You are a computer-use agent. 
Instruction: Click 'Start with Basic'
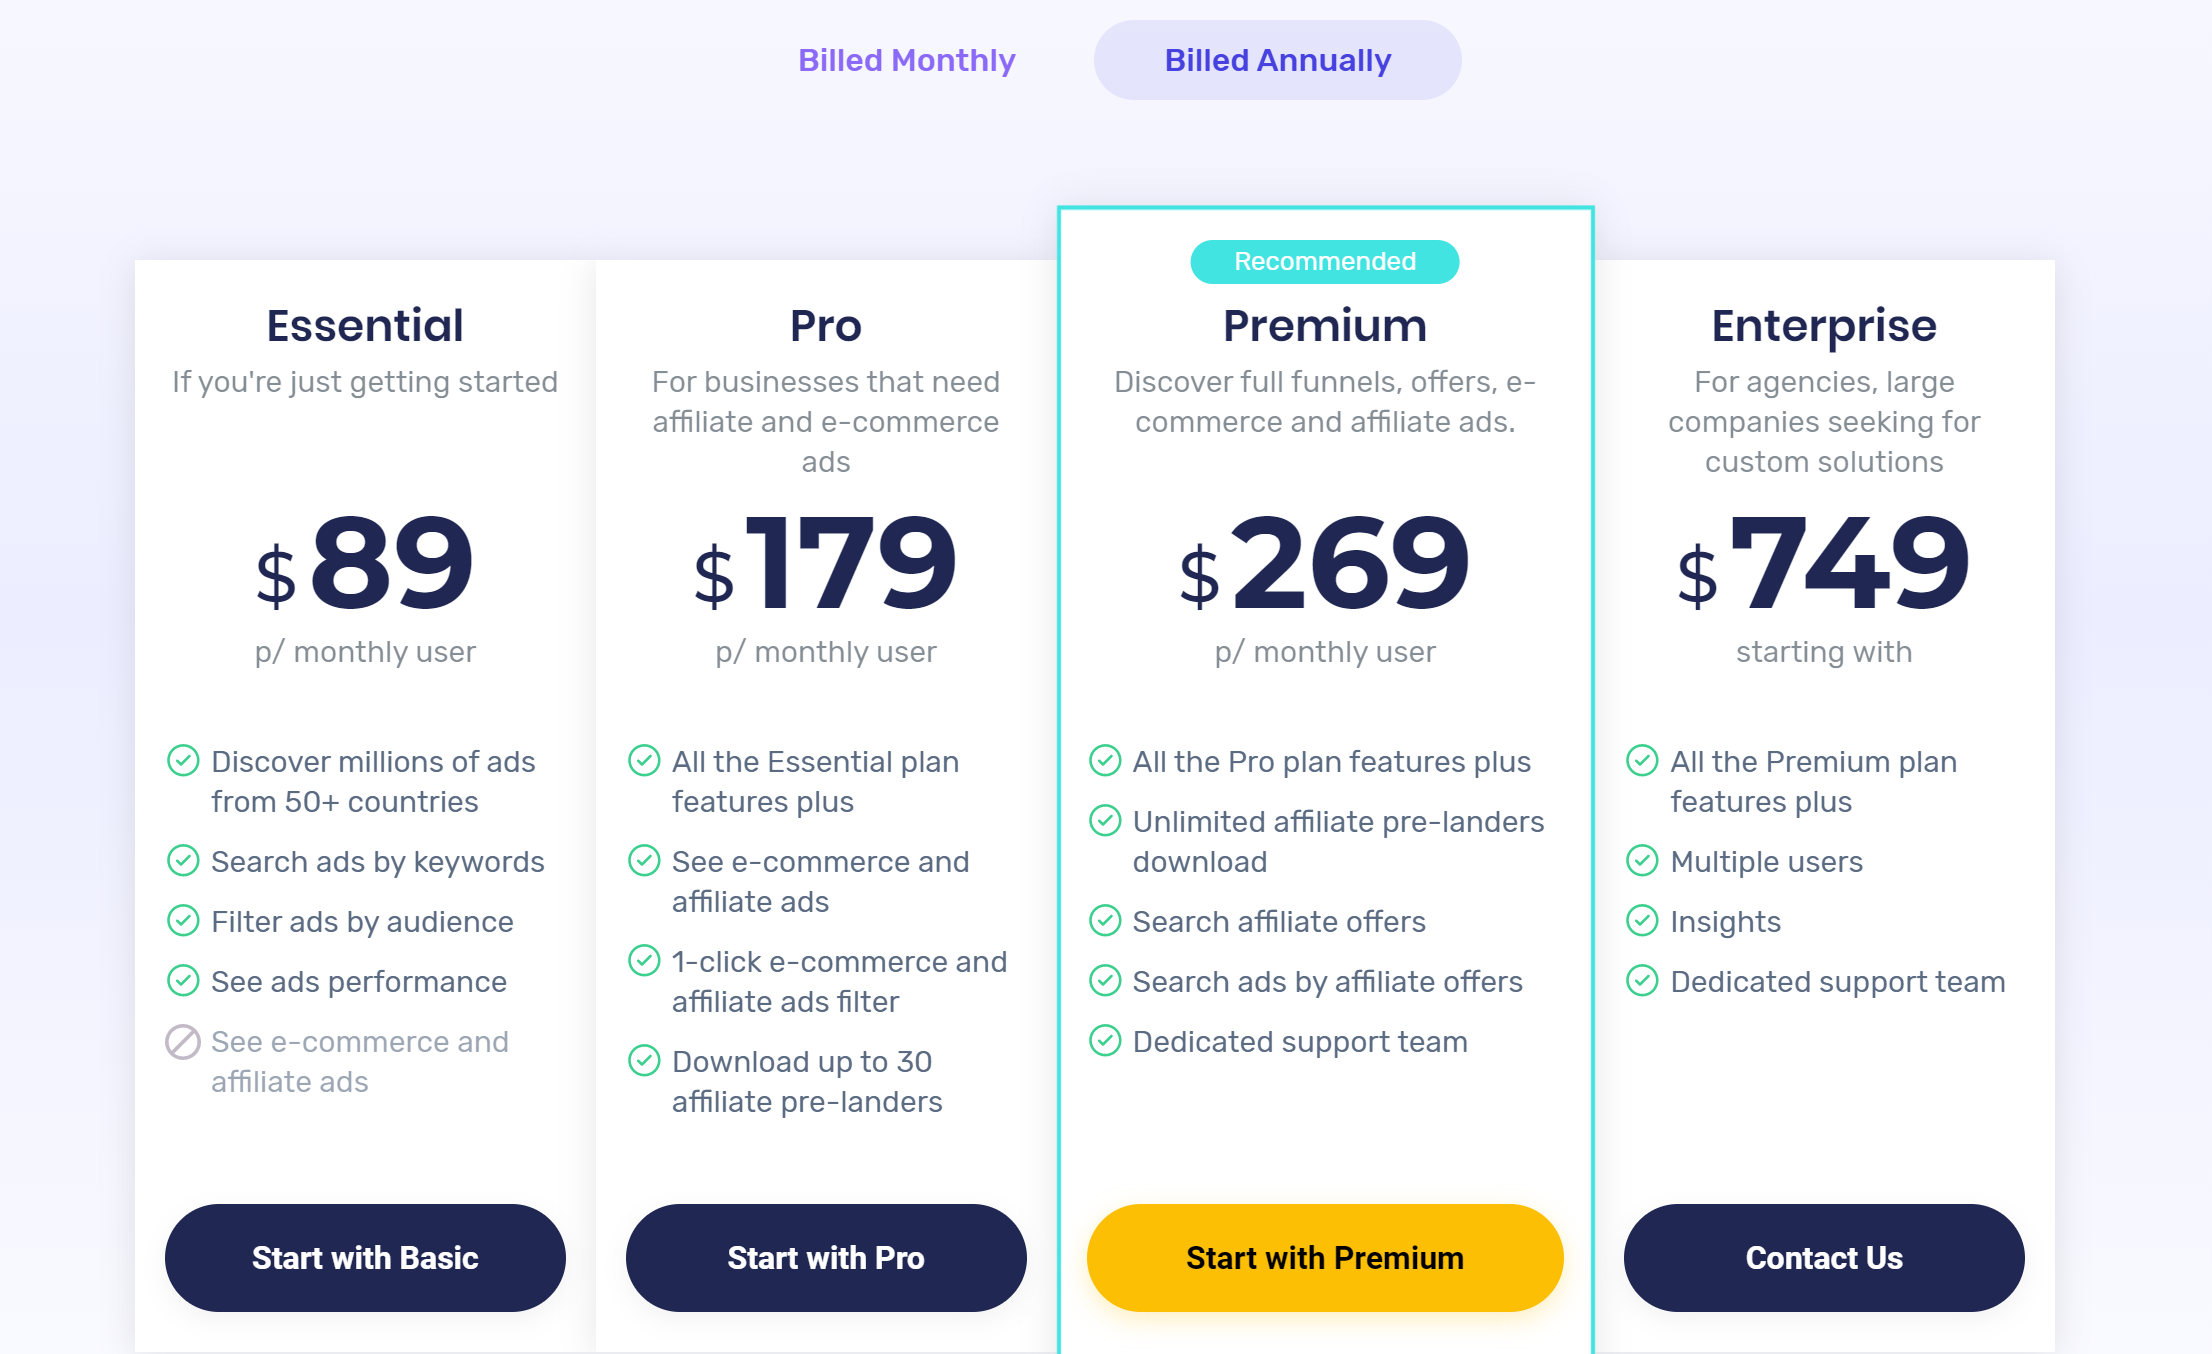(x=364, y=1258)
